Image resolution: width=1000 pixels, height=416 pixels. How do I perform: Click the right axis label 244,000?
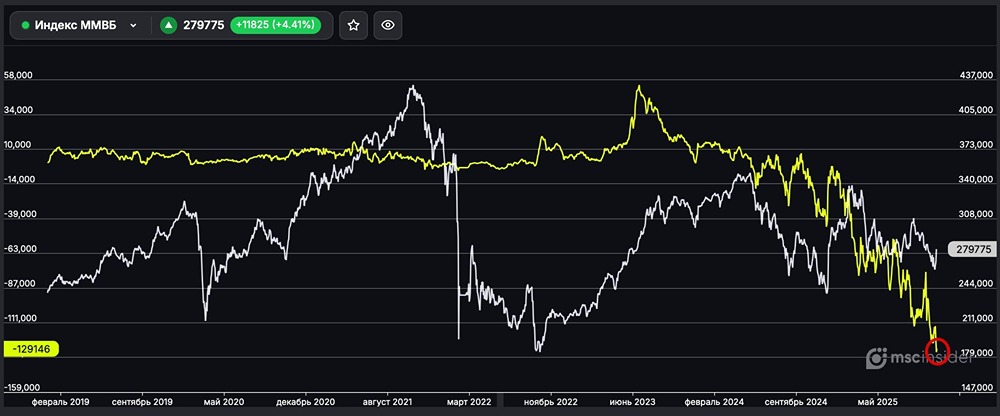[x=976, y=284]
